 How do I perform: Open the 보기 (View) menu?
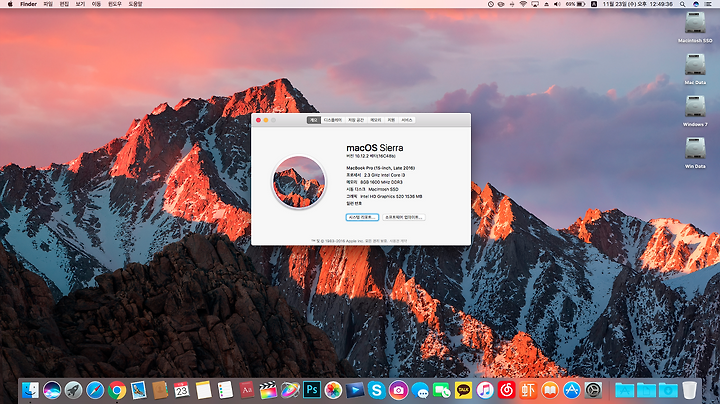tap(80, 4)
